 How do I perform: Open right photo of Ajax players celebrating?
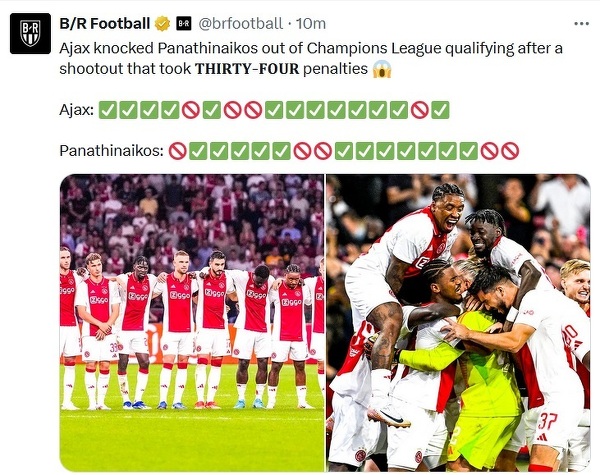pyautogui.click(x=458, y=323)
